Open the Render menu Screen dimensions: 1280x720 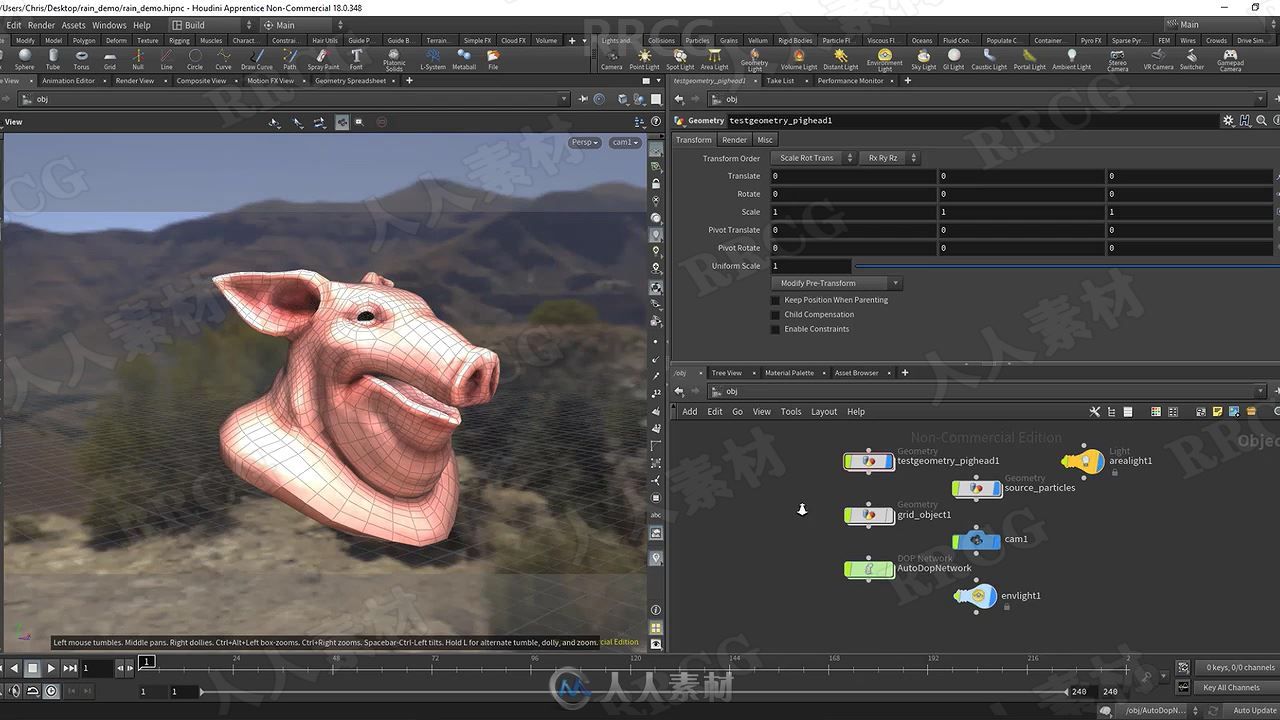[x=41, y=25]
